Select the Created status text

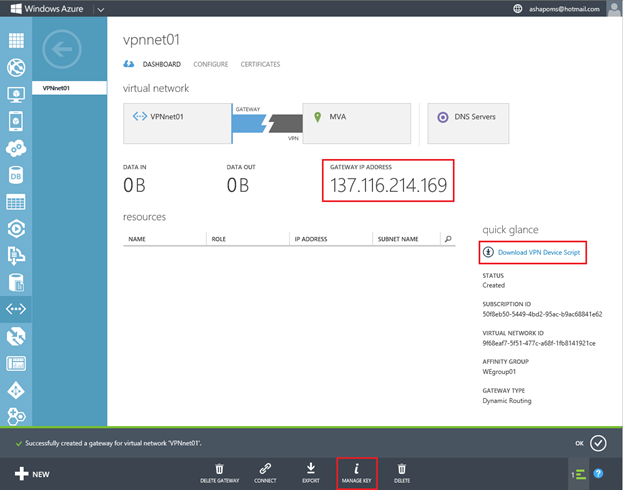[x=493, y=285]
